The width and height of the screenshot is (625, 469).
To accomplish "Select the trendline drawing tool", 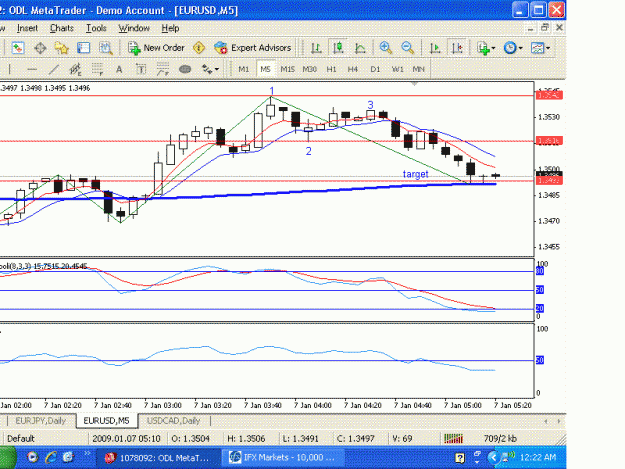I will (53, 69).
